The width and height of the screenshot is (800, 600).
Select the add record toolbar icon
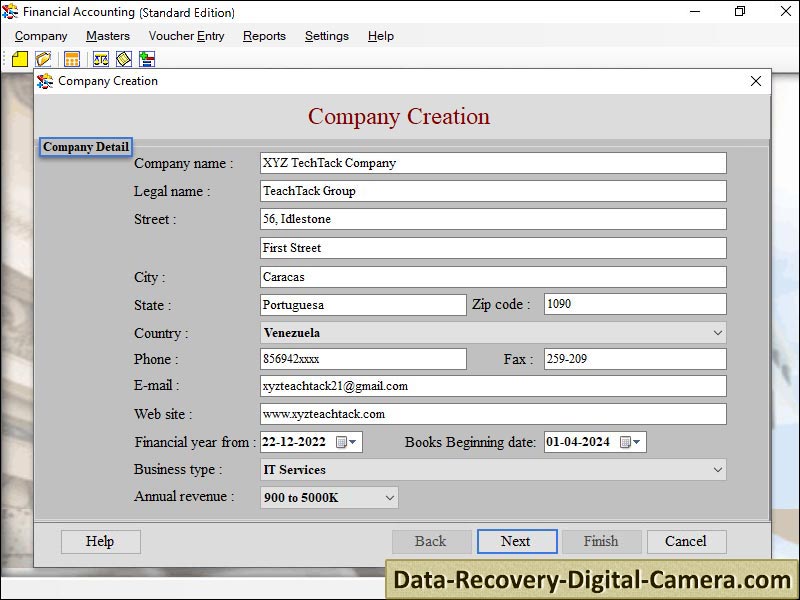(147, 59)
